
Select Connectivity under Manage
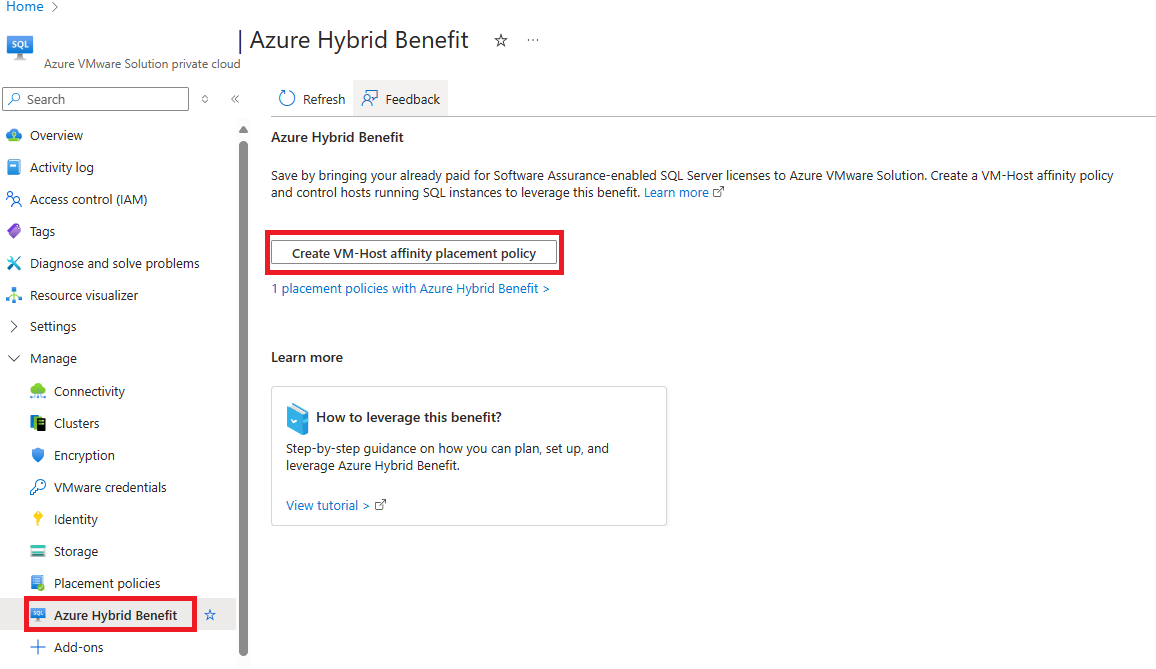coord(89,391)
